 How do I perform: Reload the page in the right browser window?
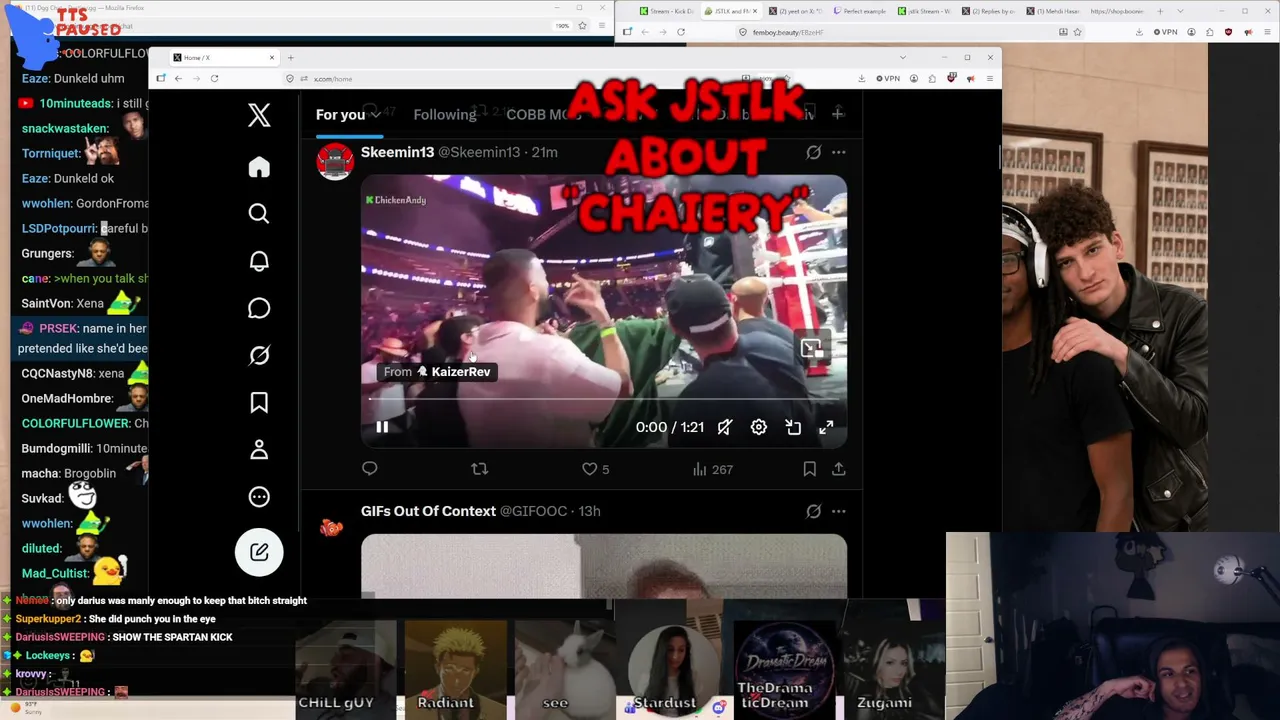point(681,32)
